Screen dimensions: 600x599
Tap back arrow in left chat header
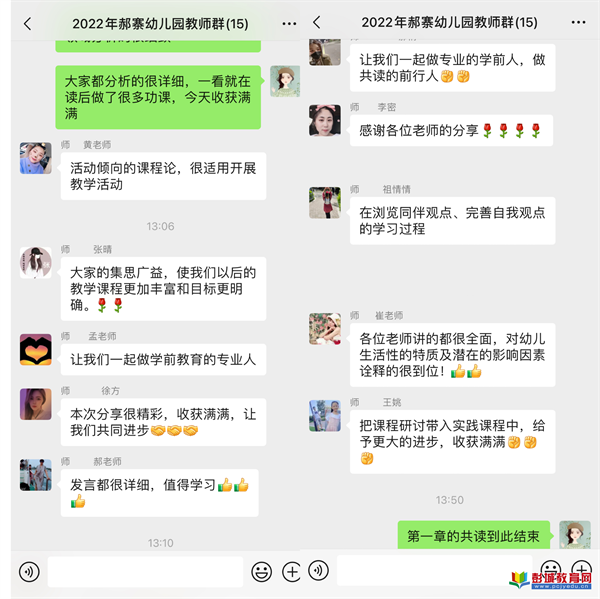pyautogui.click(x=28, y=24)
